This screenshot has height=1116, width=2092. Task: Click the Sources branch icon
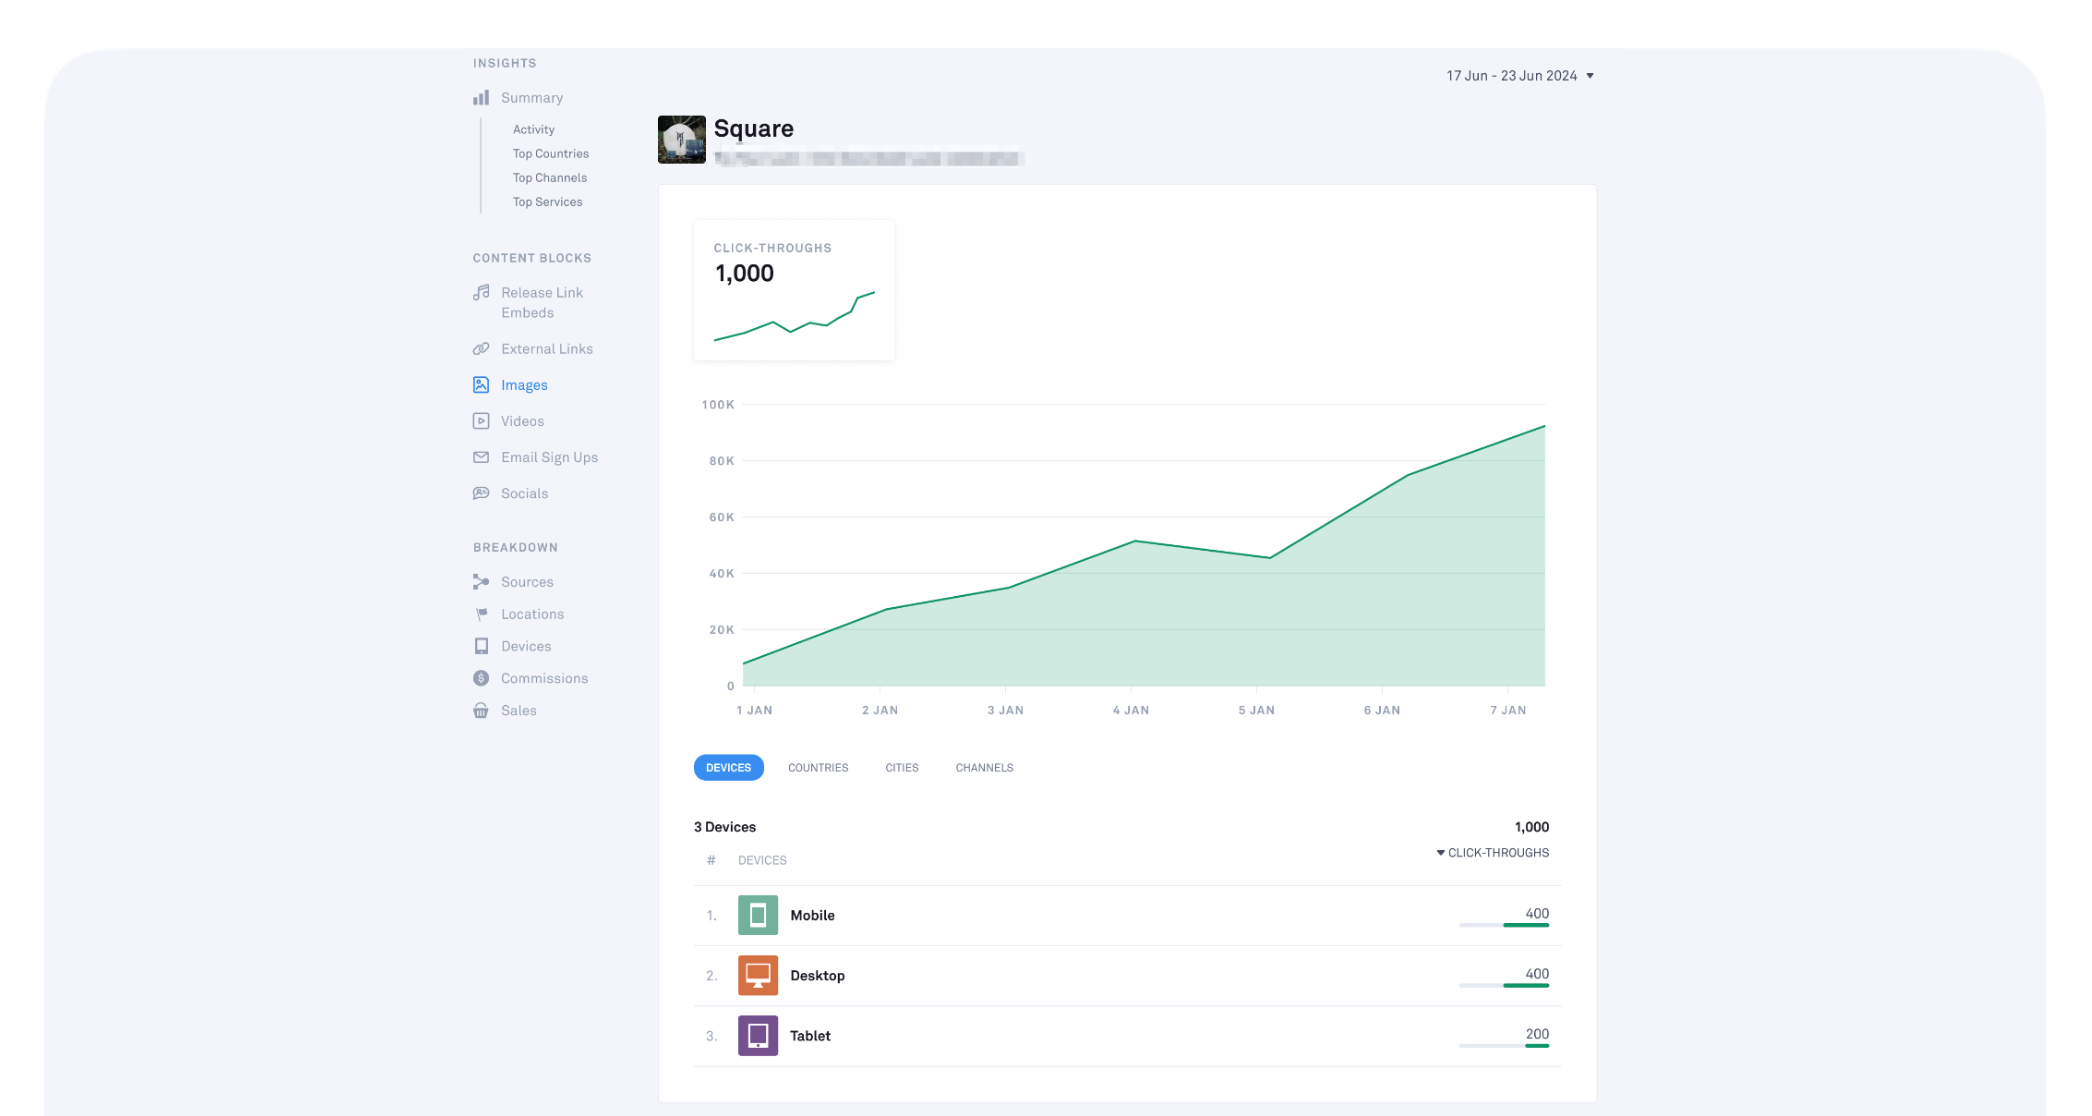pyautogui.click(x=481, y=582)
